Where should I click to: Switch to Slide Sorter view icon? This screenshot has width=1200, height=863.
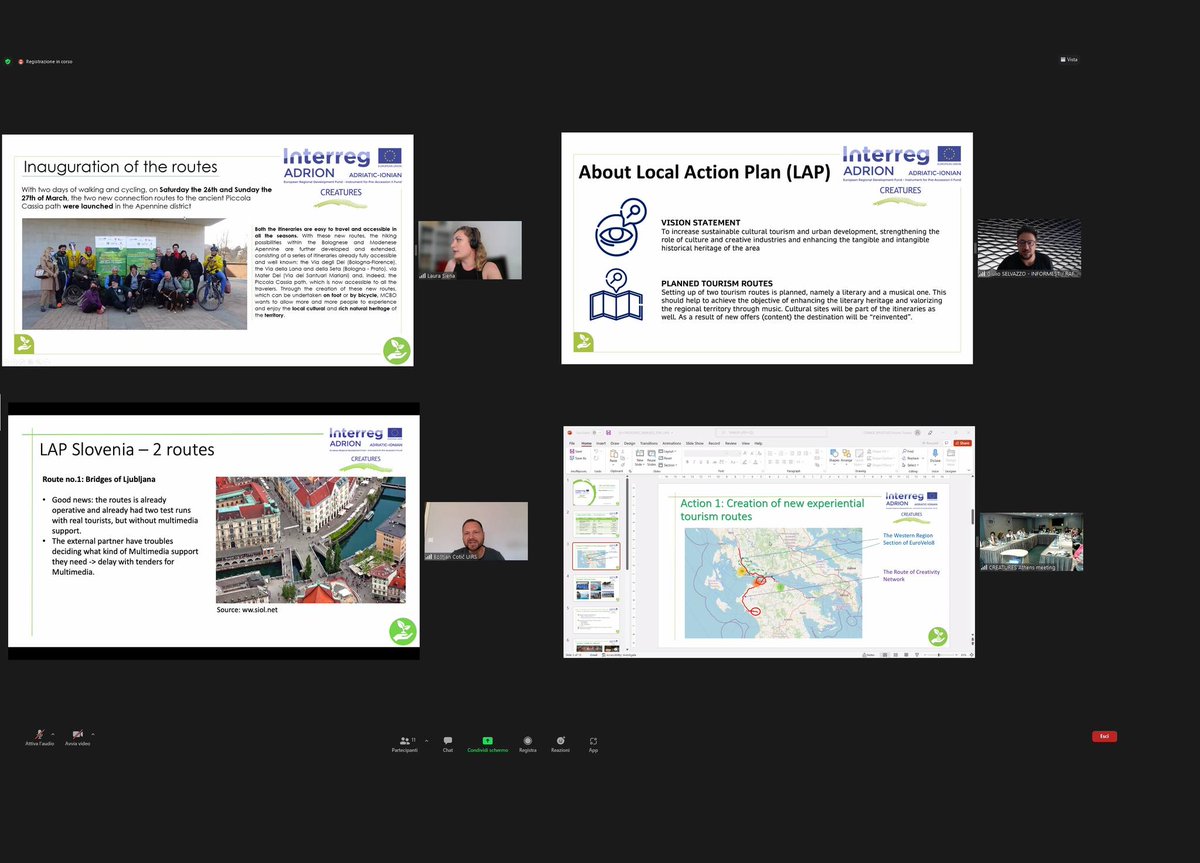click(896, 655)
